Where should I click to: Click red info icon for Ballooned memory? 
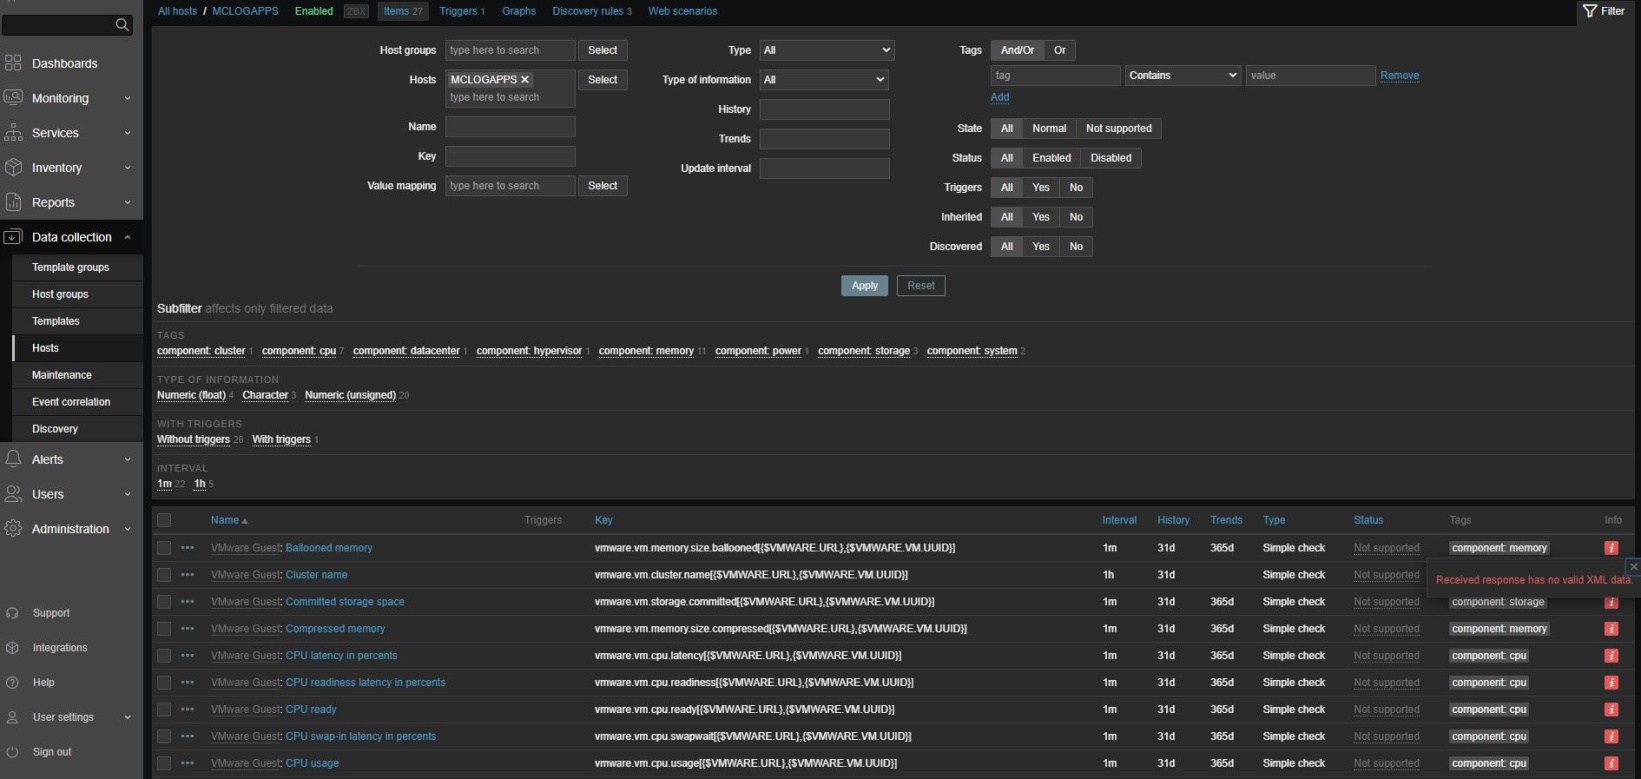tap(1611, 548)
